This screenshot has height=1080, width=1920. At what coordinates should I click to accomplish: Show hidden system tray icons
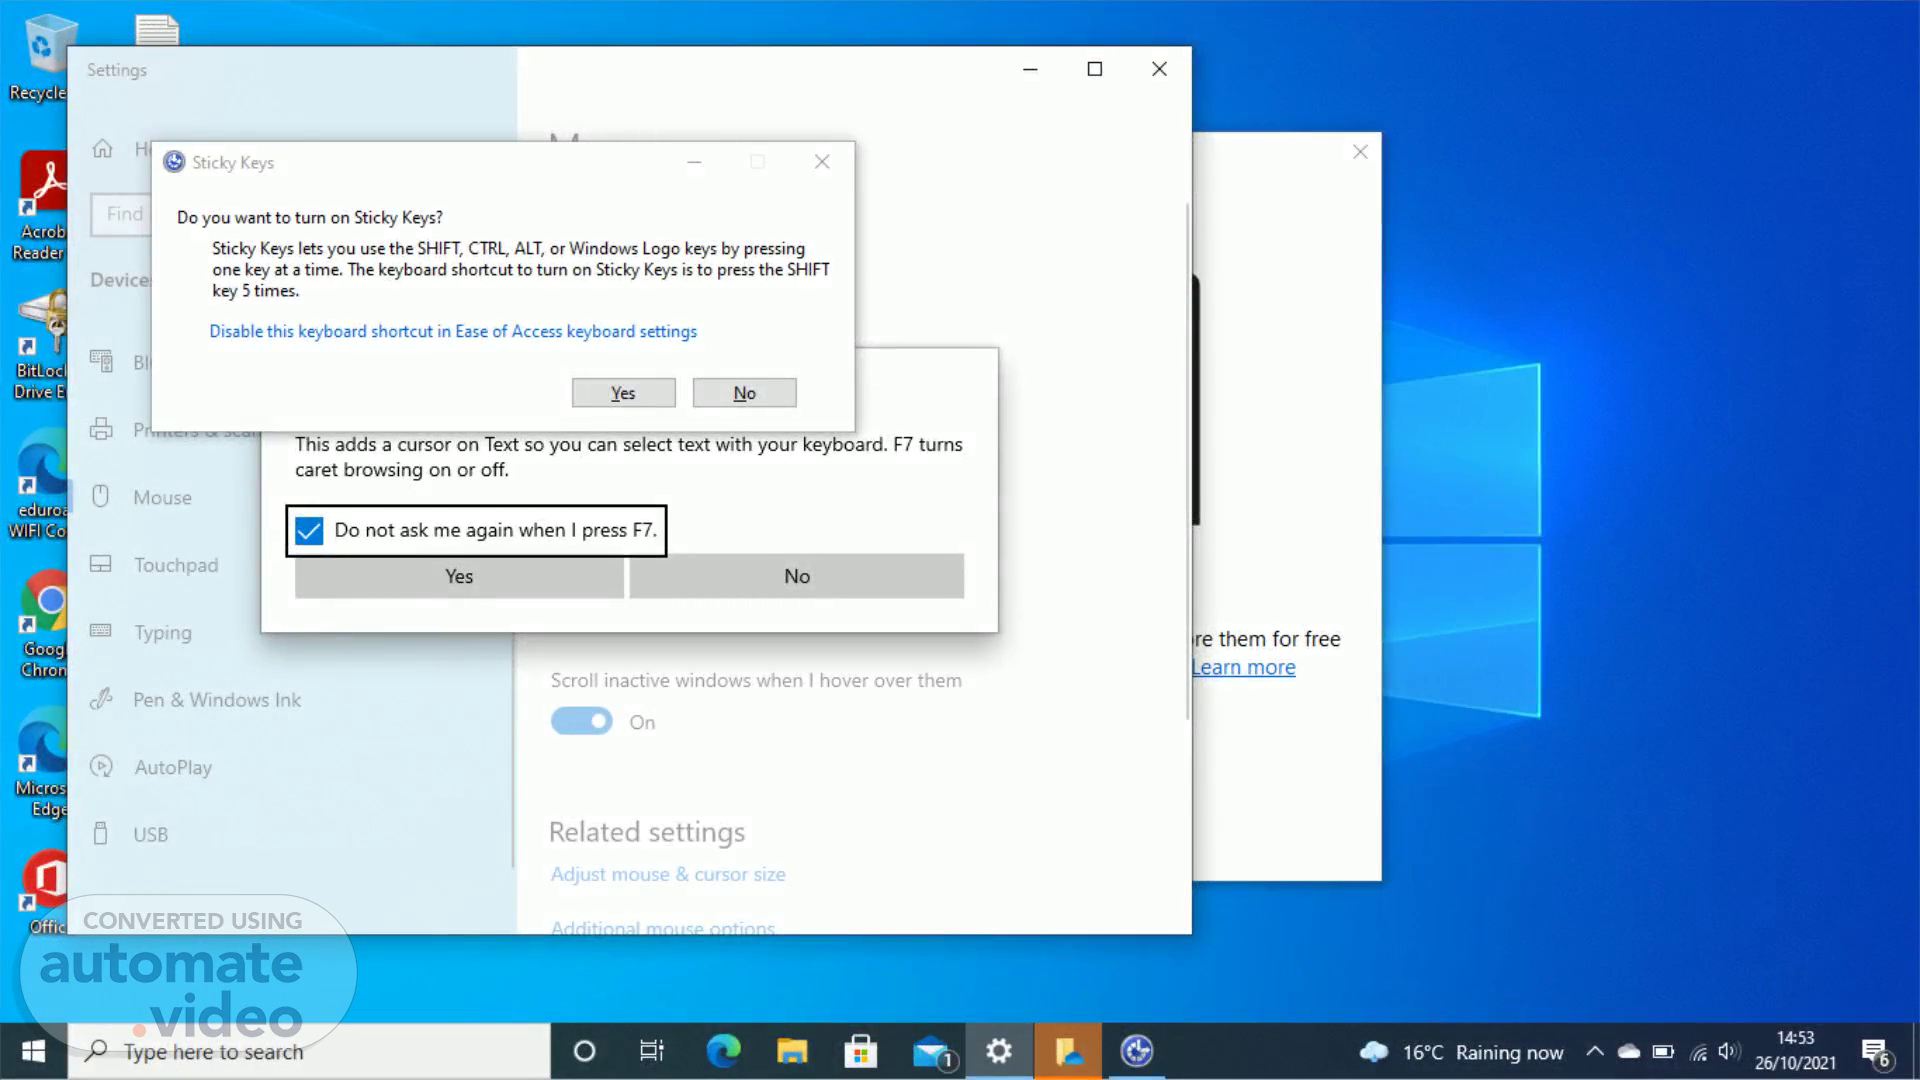1595,1051
